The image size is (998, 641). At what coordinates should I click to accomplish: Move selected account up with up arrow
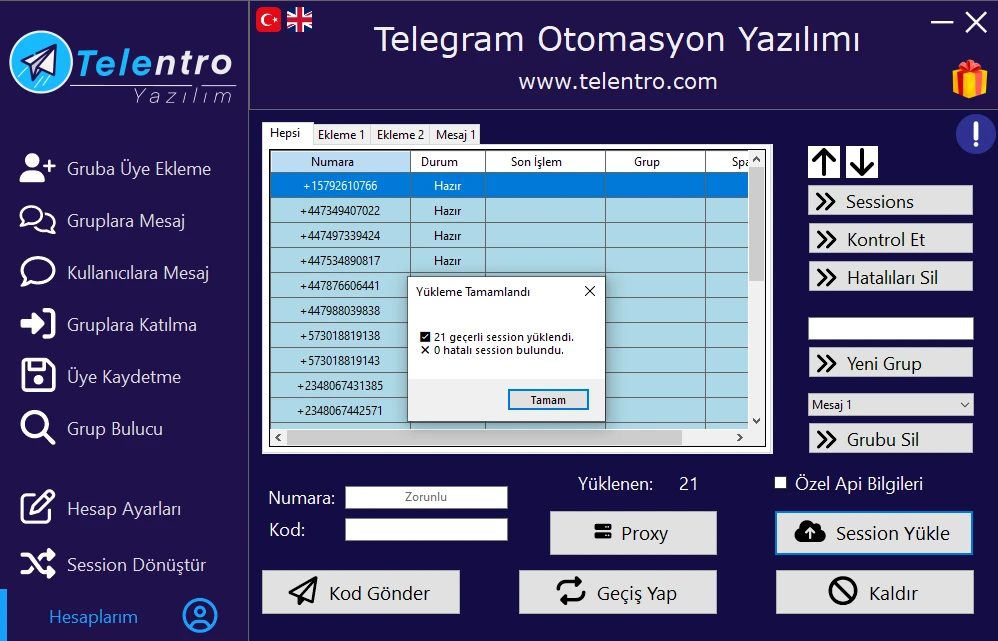click(x=824, y=162)
